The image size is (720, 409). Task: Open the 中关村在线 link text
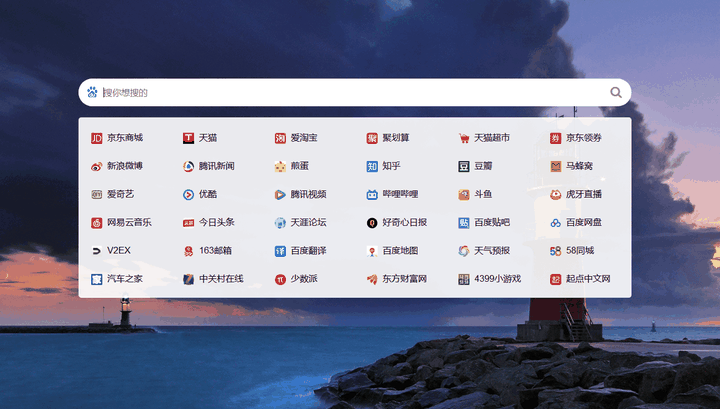coord(221,279)
